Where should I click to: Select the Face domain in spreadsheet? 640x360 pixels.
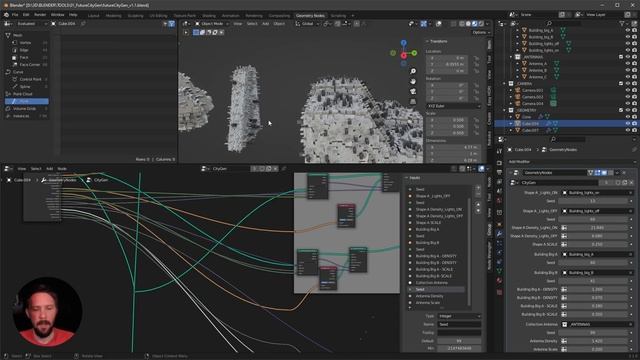(24, 57)
